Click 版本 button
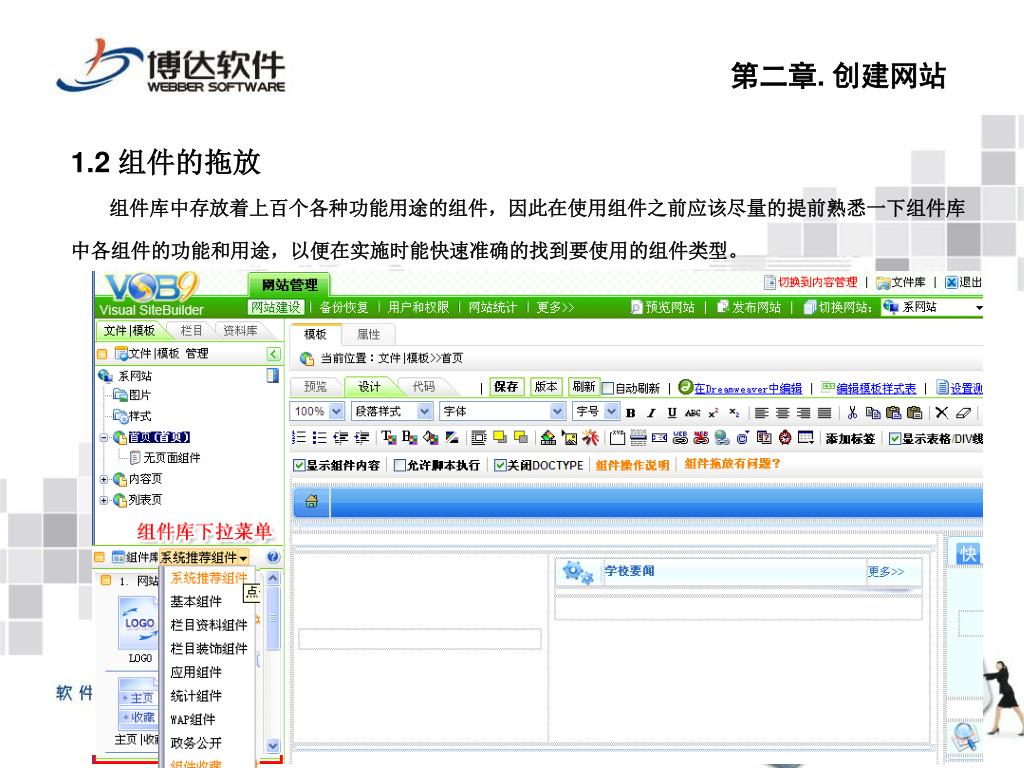Screen dimensions: 1024x768 [x=545, y=387]
